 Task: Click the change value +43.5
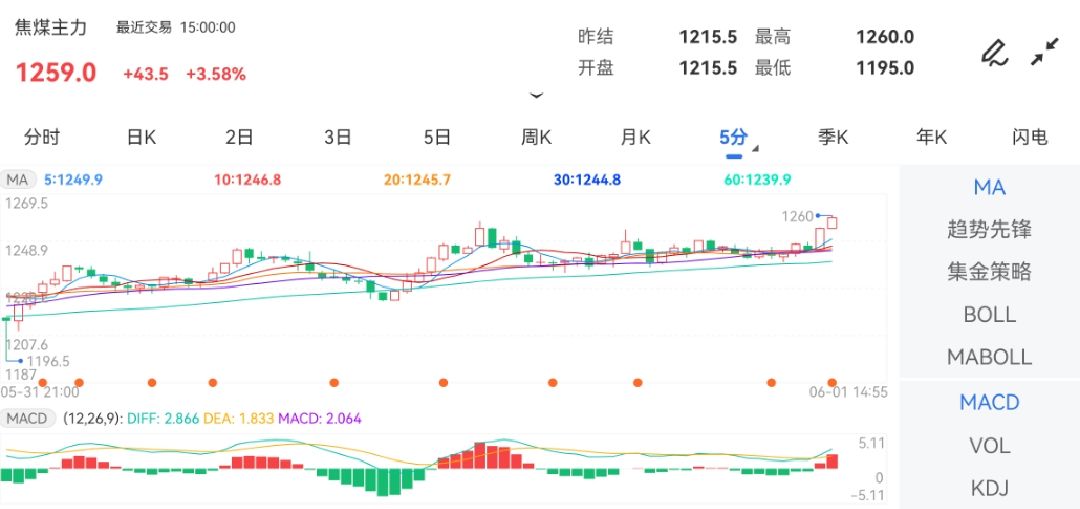(x=146, y=74)
